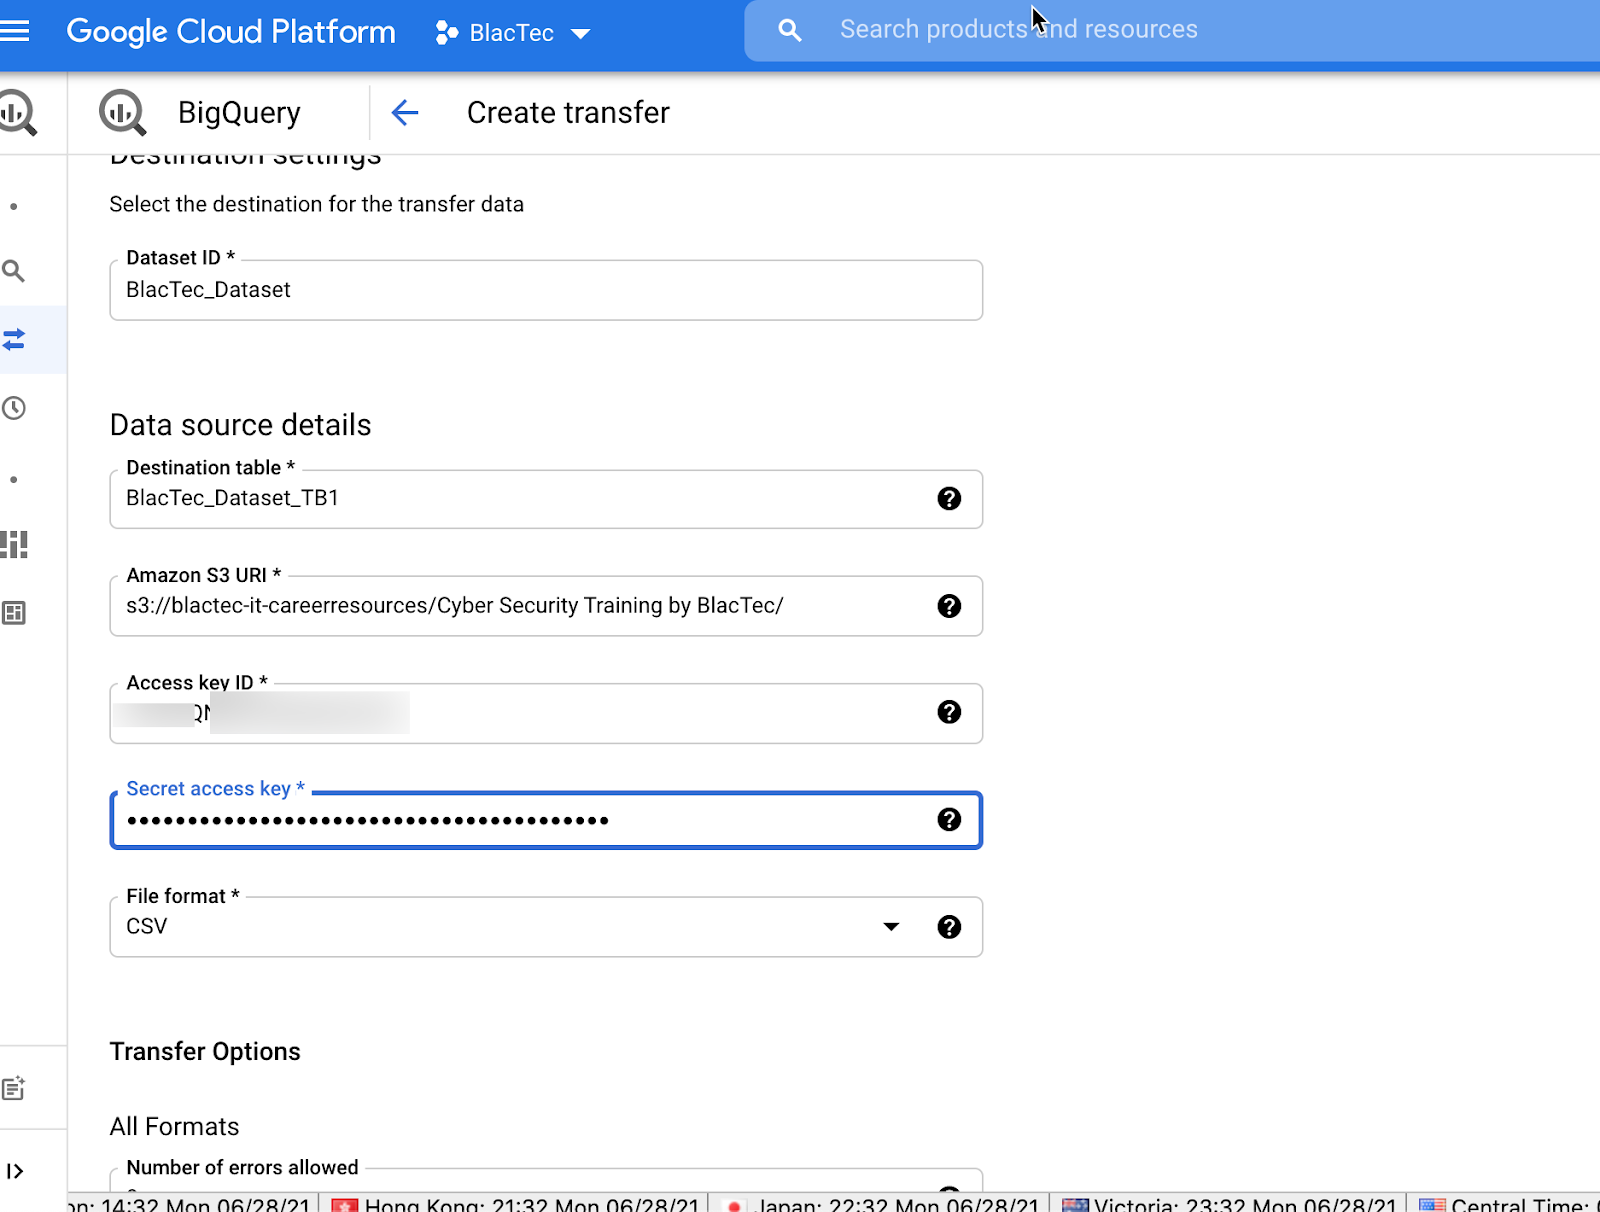1600x1212 pixels.
Task: Show help for Amazon S3 URI
Action: click(x=949, y=606)
